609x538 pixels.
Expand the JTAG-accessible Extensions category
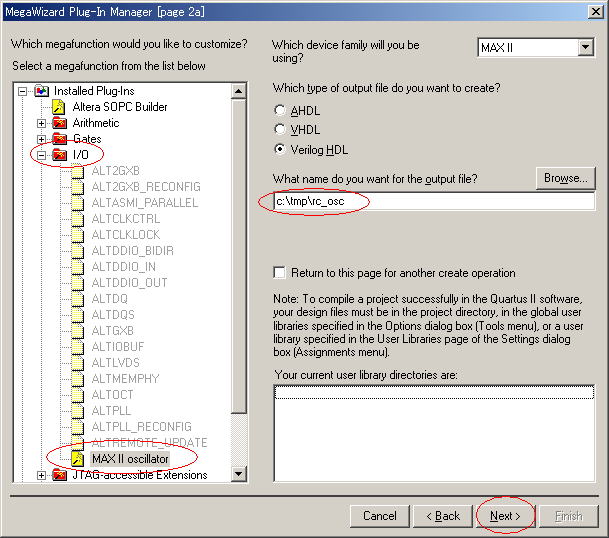[42, 475]
